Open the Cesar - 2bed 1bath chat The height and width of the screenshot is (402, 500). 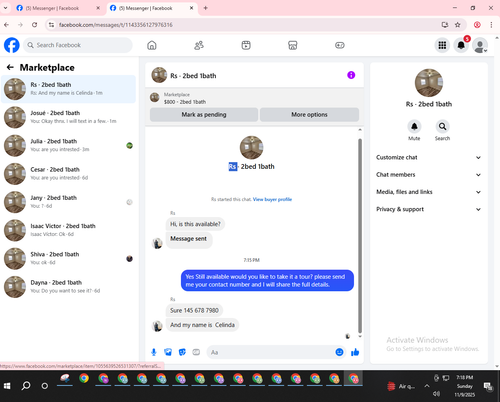coord(68,174)
